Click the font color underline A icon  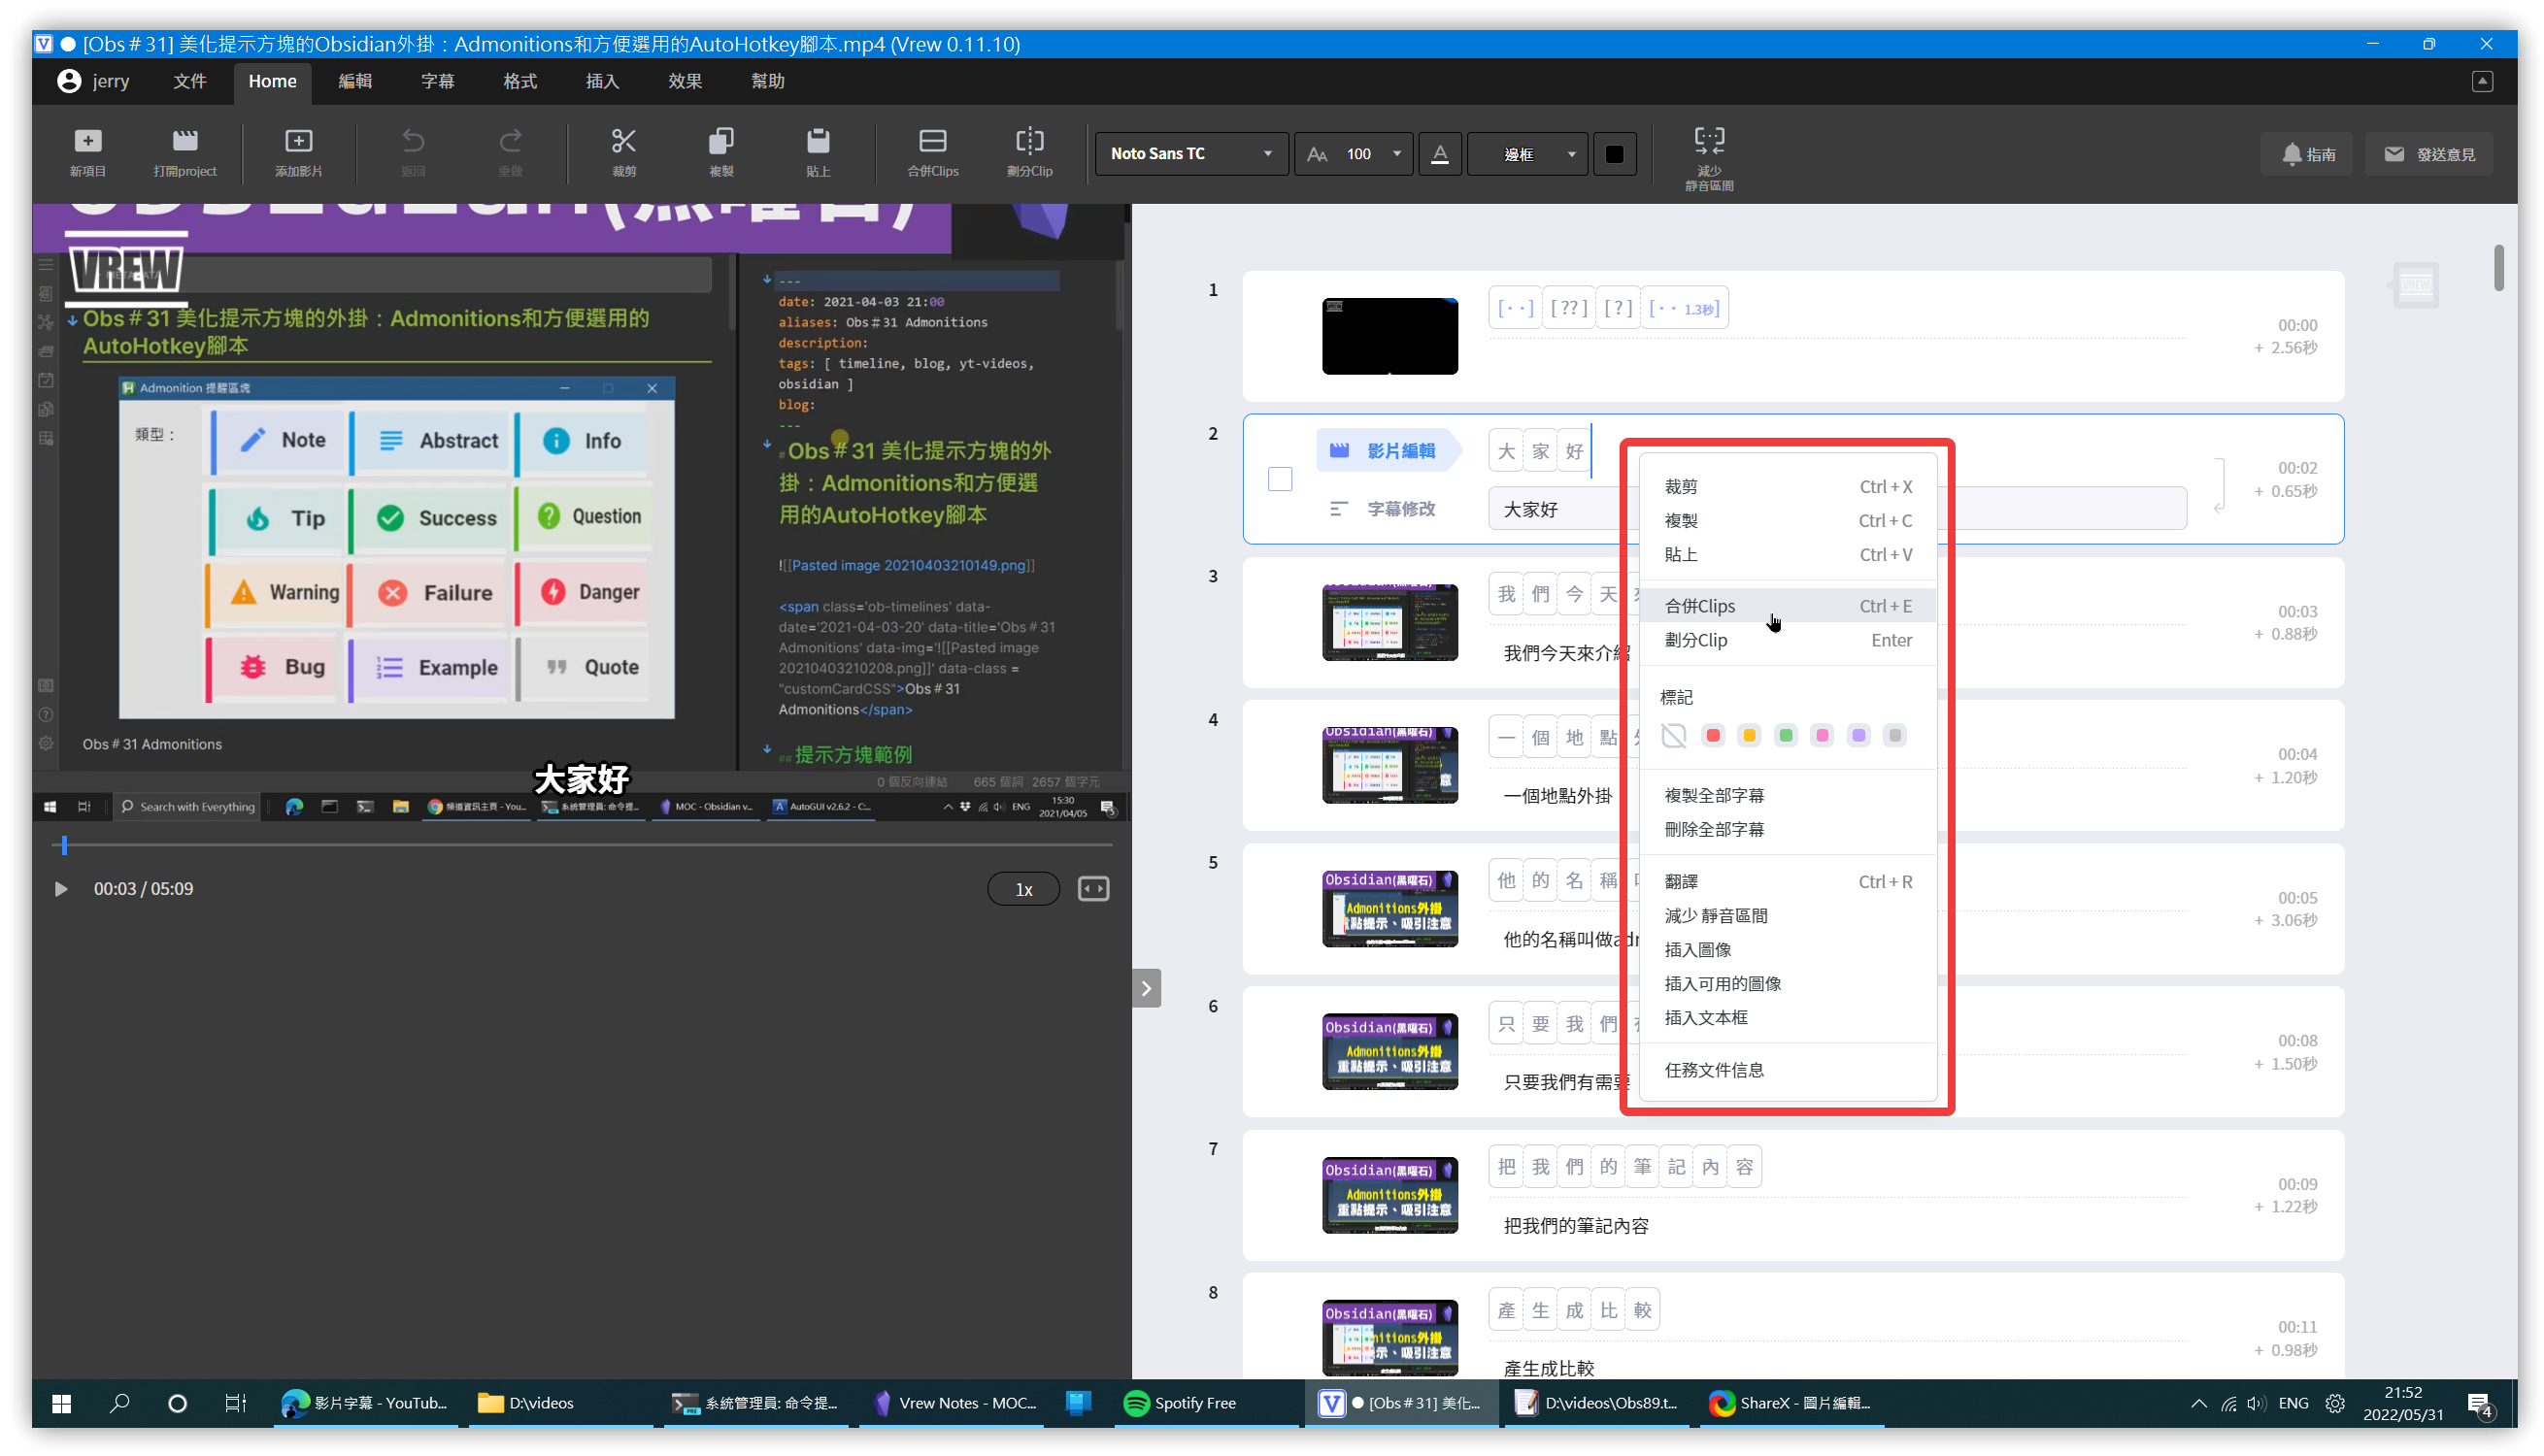pos(1439,154)
